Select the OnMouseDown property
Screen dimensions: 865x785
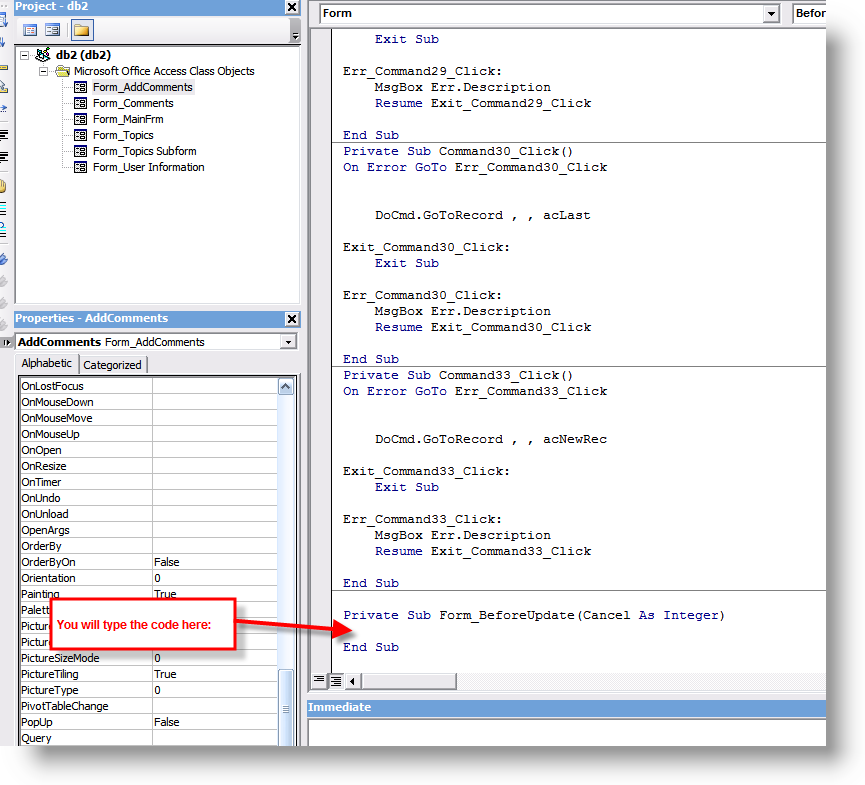57,402
